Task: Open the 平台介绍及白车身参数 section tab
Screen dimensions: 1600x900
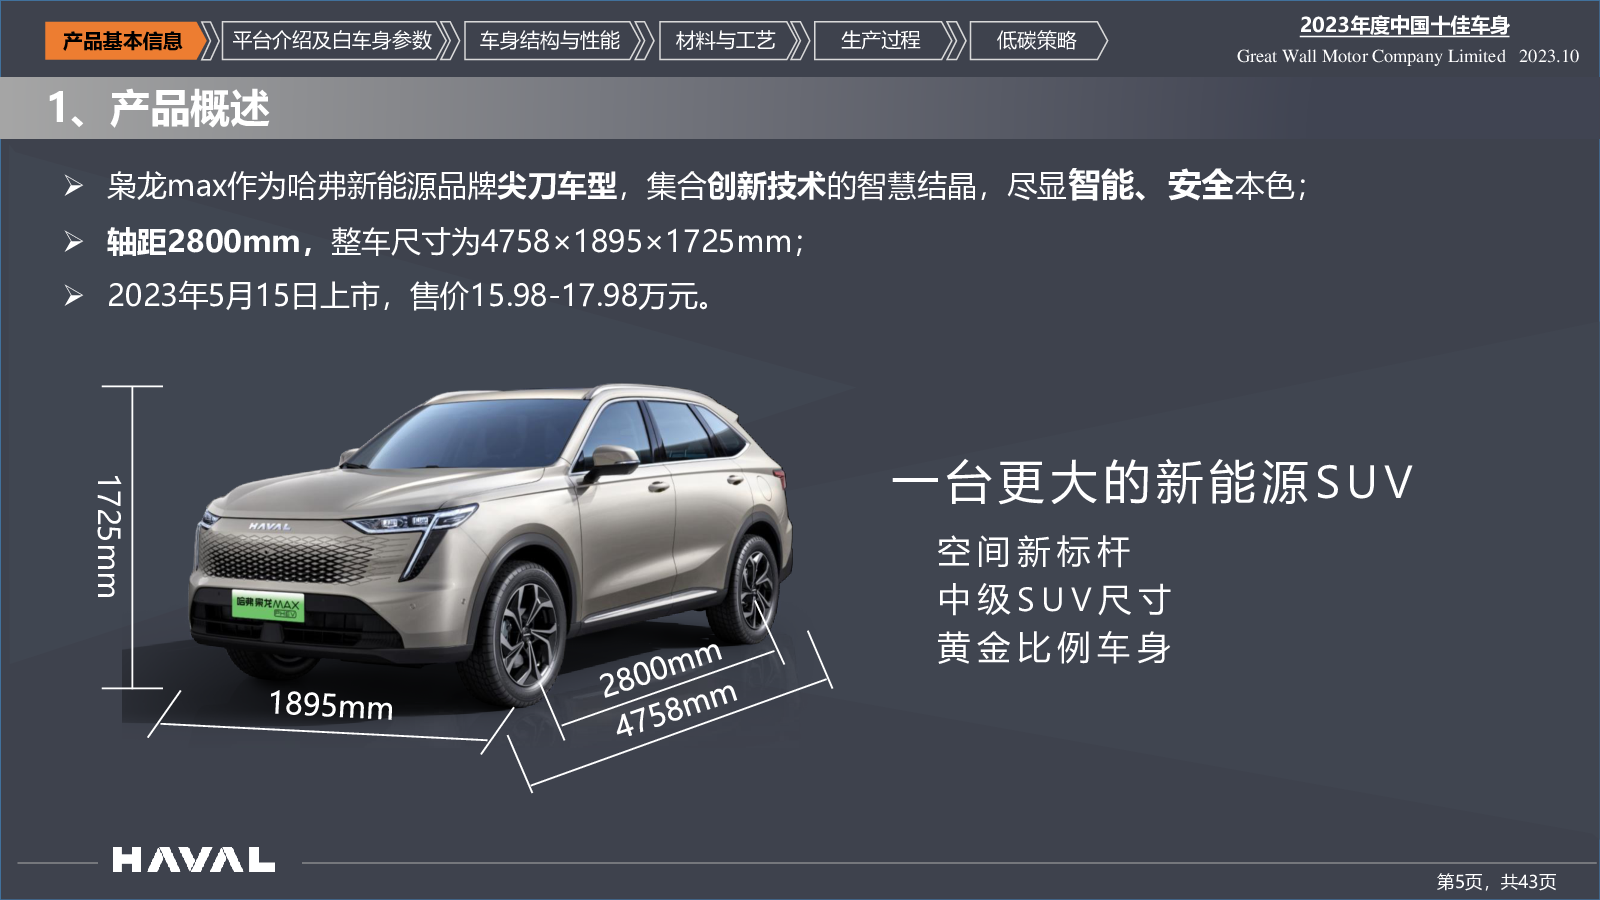Action: click(x=332, y=41)
